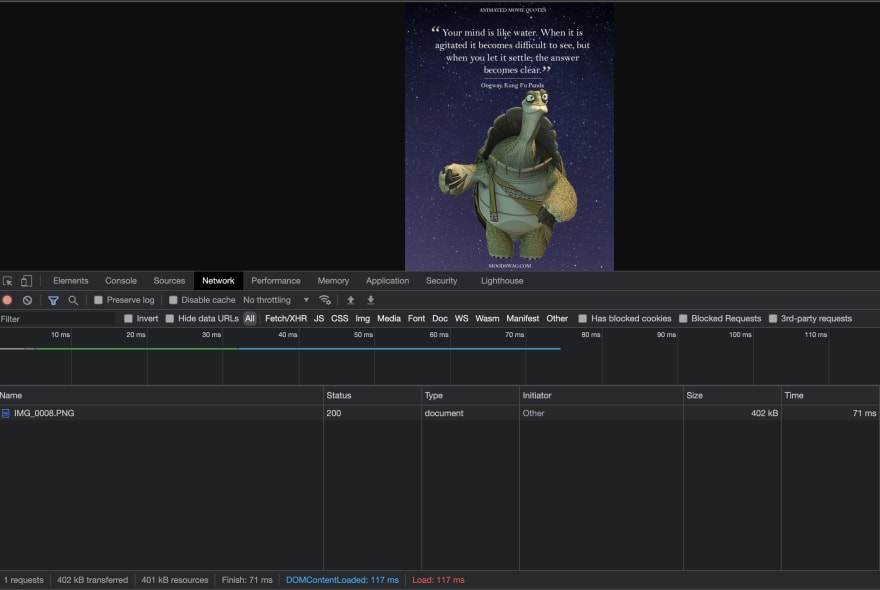Image resolution: width=880 pixels, height=590 pixels.
Task: Select the All request type filter
Action: pyautogui.click(x=250, y=318)
